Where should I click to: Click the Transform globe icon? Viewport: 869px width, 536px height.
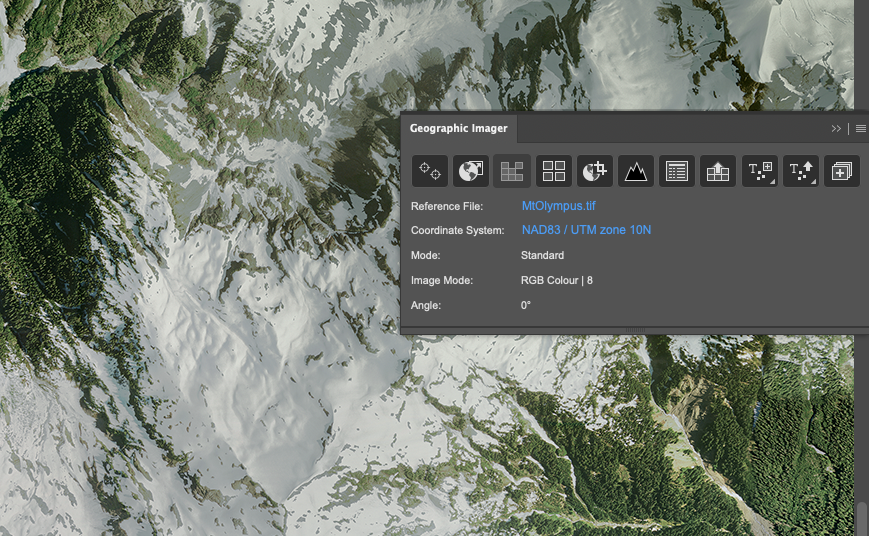click(471, 171)
